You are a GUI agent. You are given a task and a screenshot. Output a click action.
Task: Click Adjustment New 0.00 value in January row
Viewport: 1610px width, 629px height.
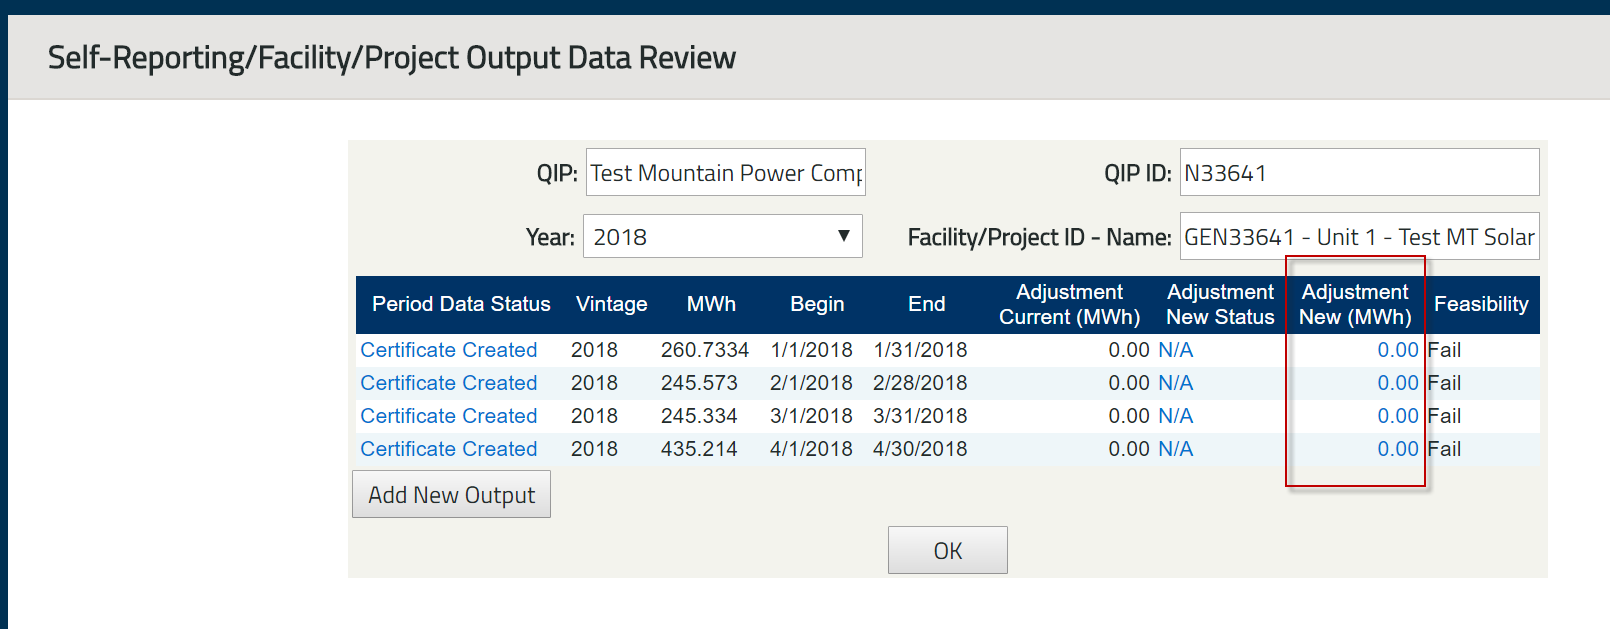click(1397, 350)
